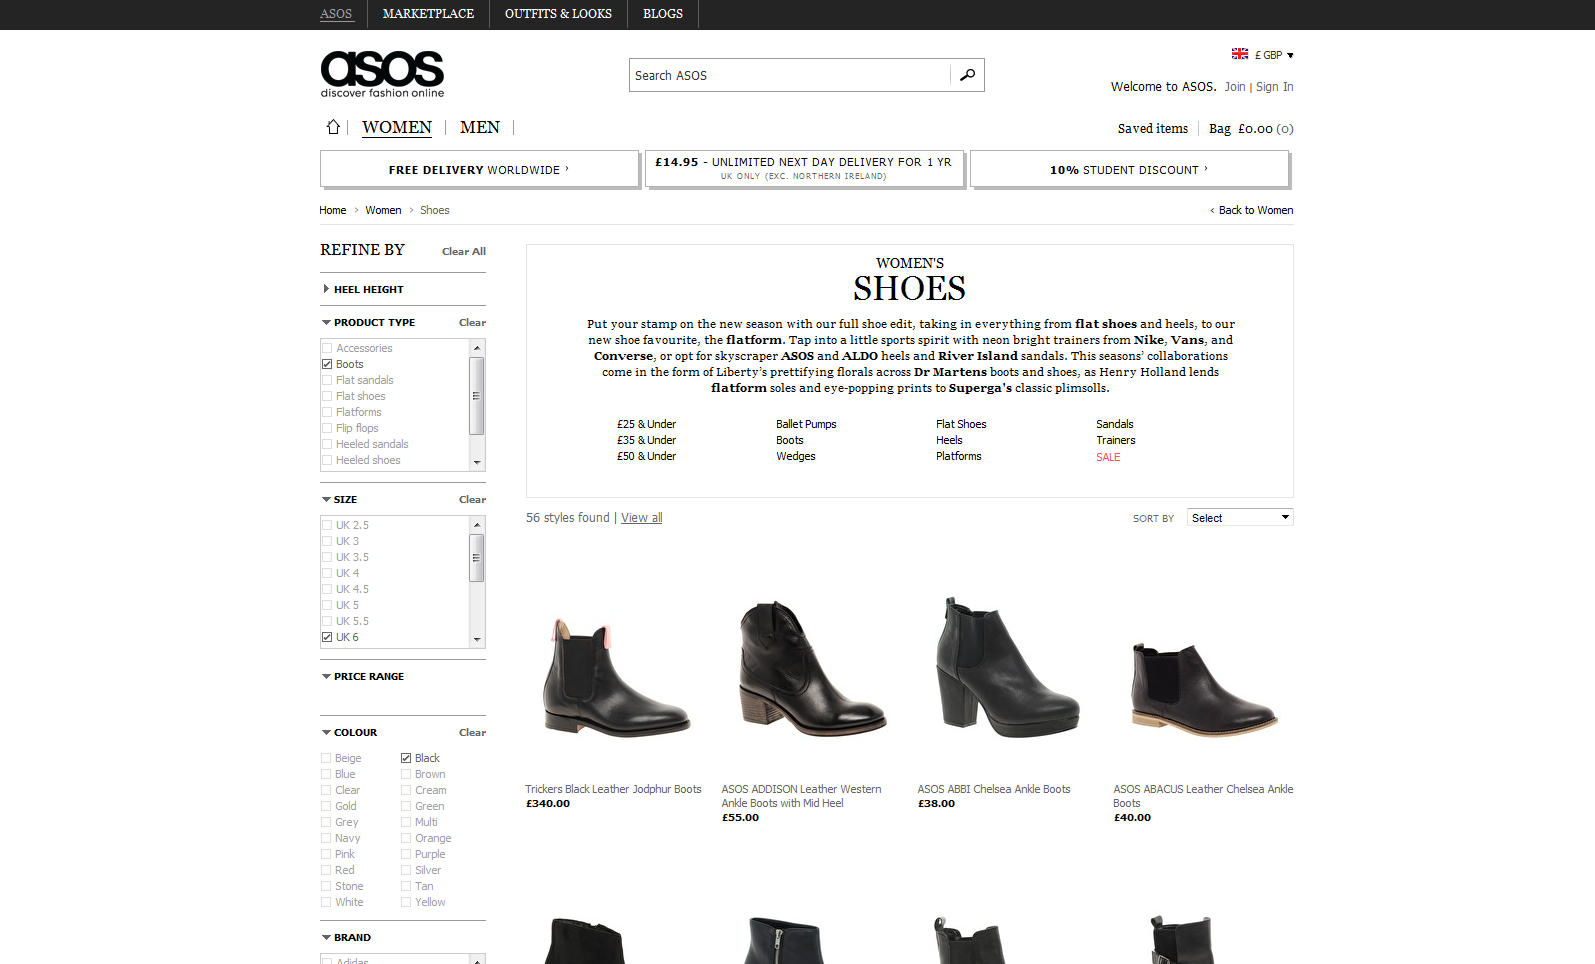Open Saved items
This screenshot has height=964, width=1595.
click(1153, 128)
